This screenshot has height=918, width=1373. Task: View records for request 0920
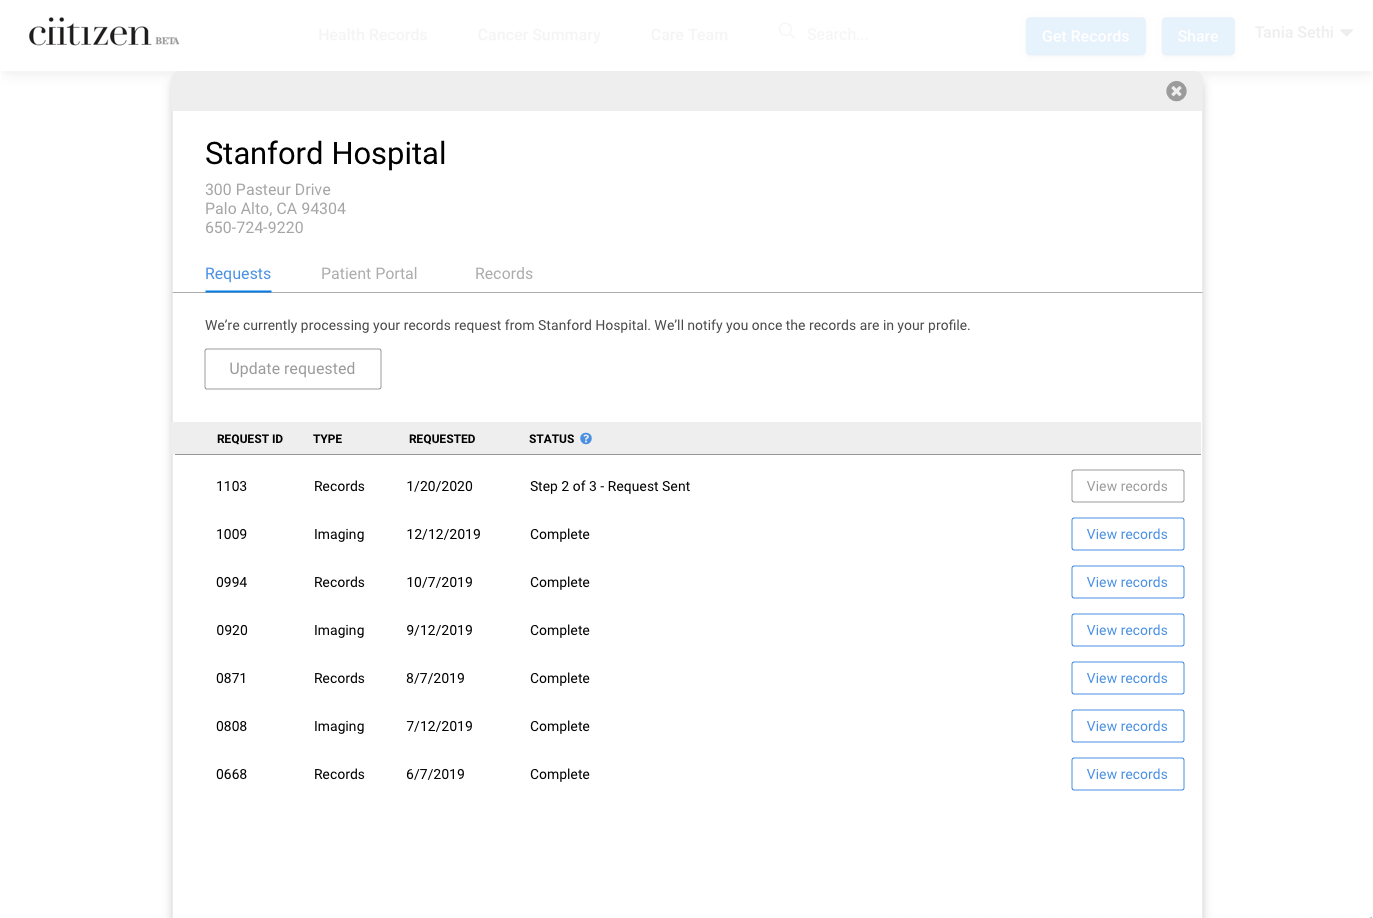click(1127, 630)
